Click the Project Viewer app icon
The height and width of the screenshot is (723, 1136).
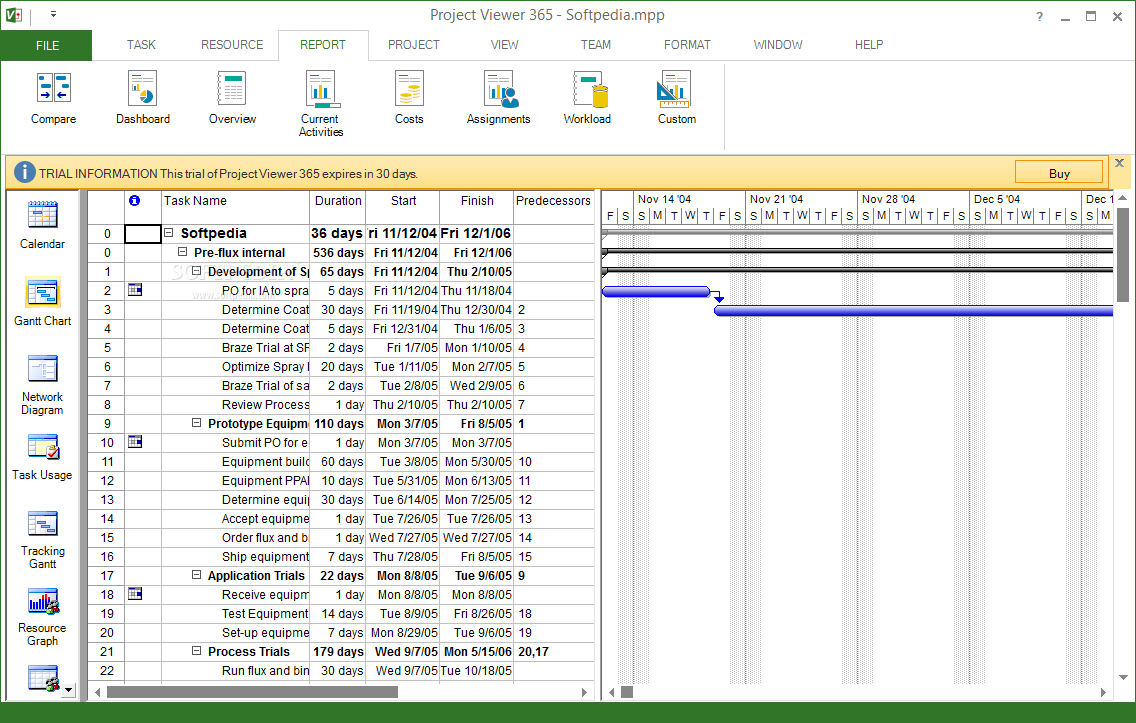[x=13, y=15]
